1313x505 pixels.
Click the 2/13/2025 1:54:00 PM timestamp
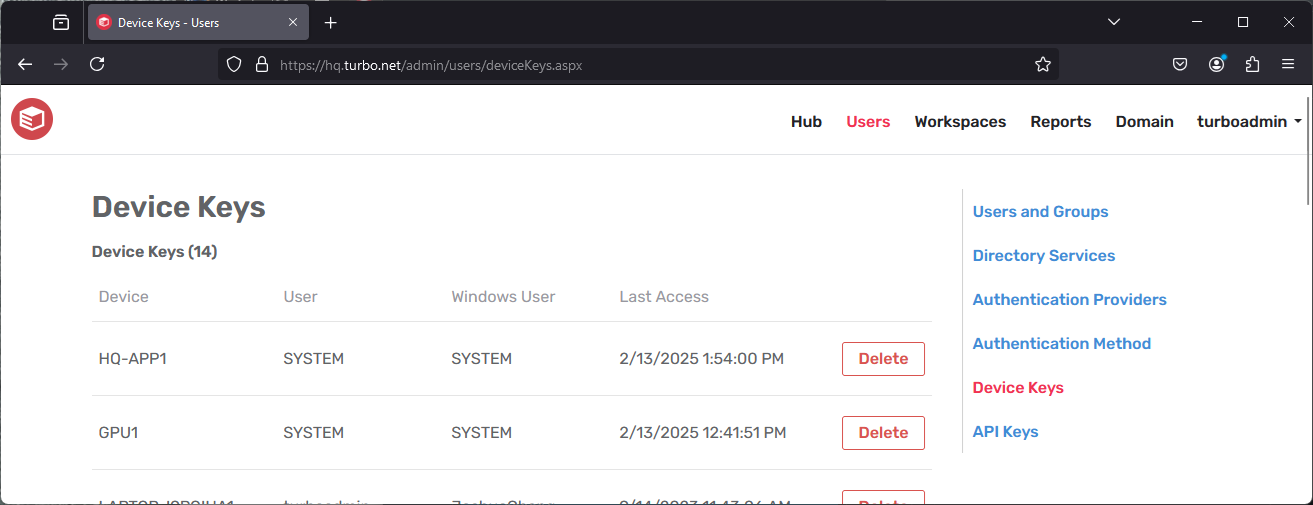tap(702, 358)
